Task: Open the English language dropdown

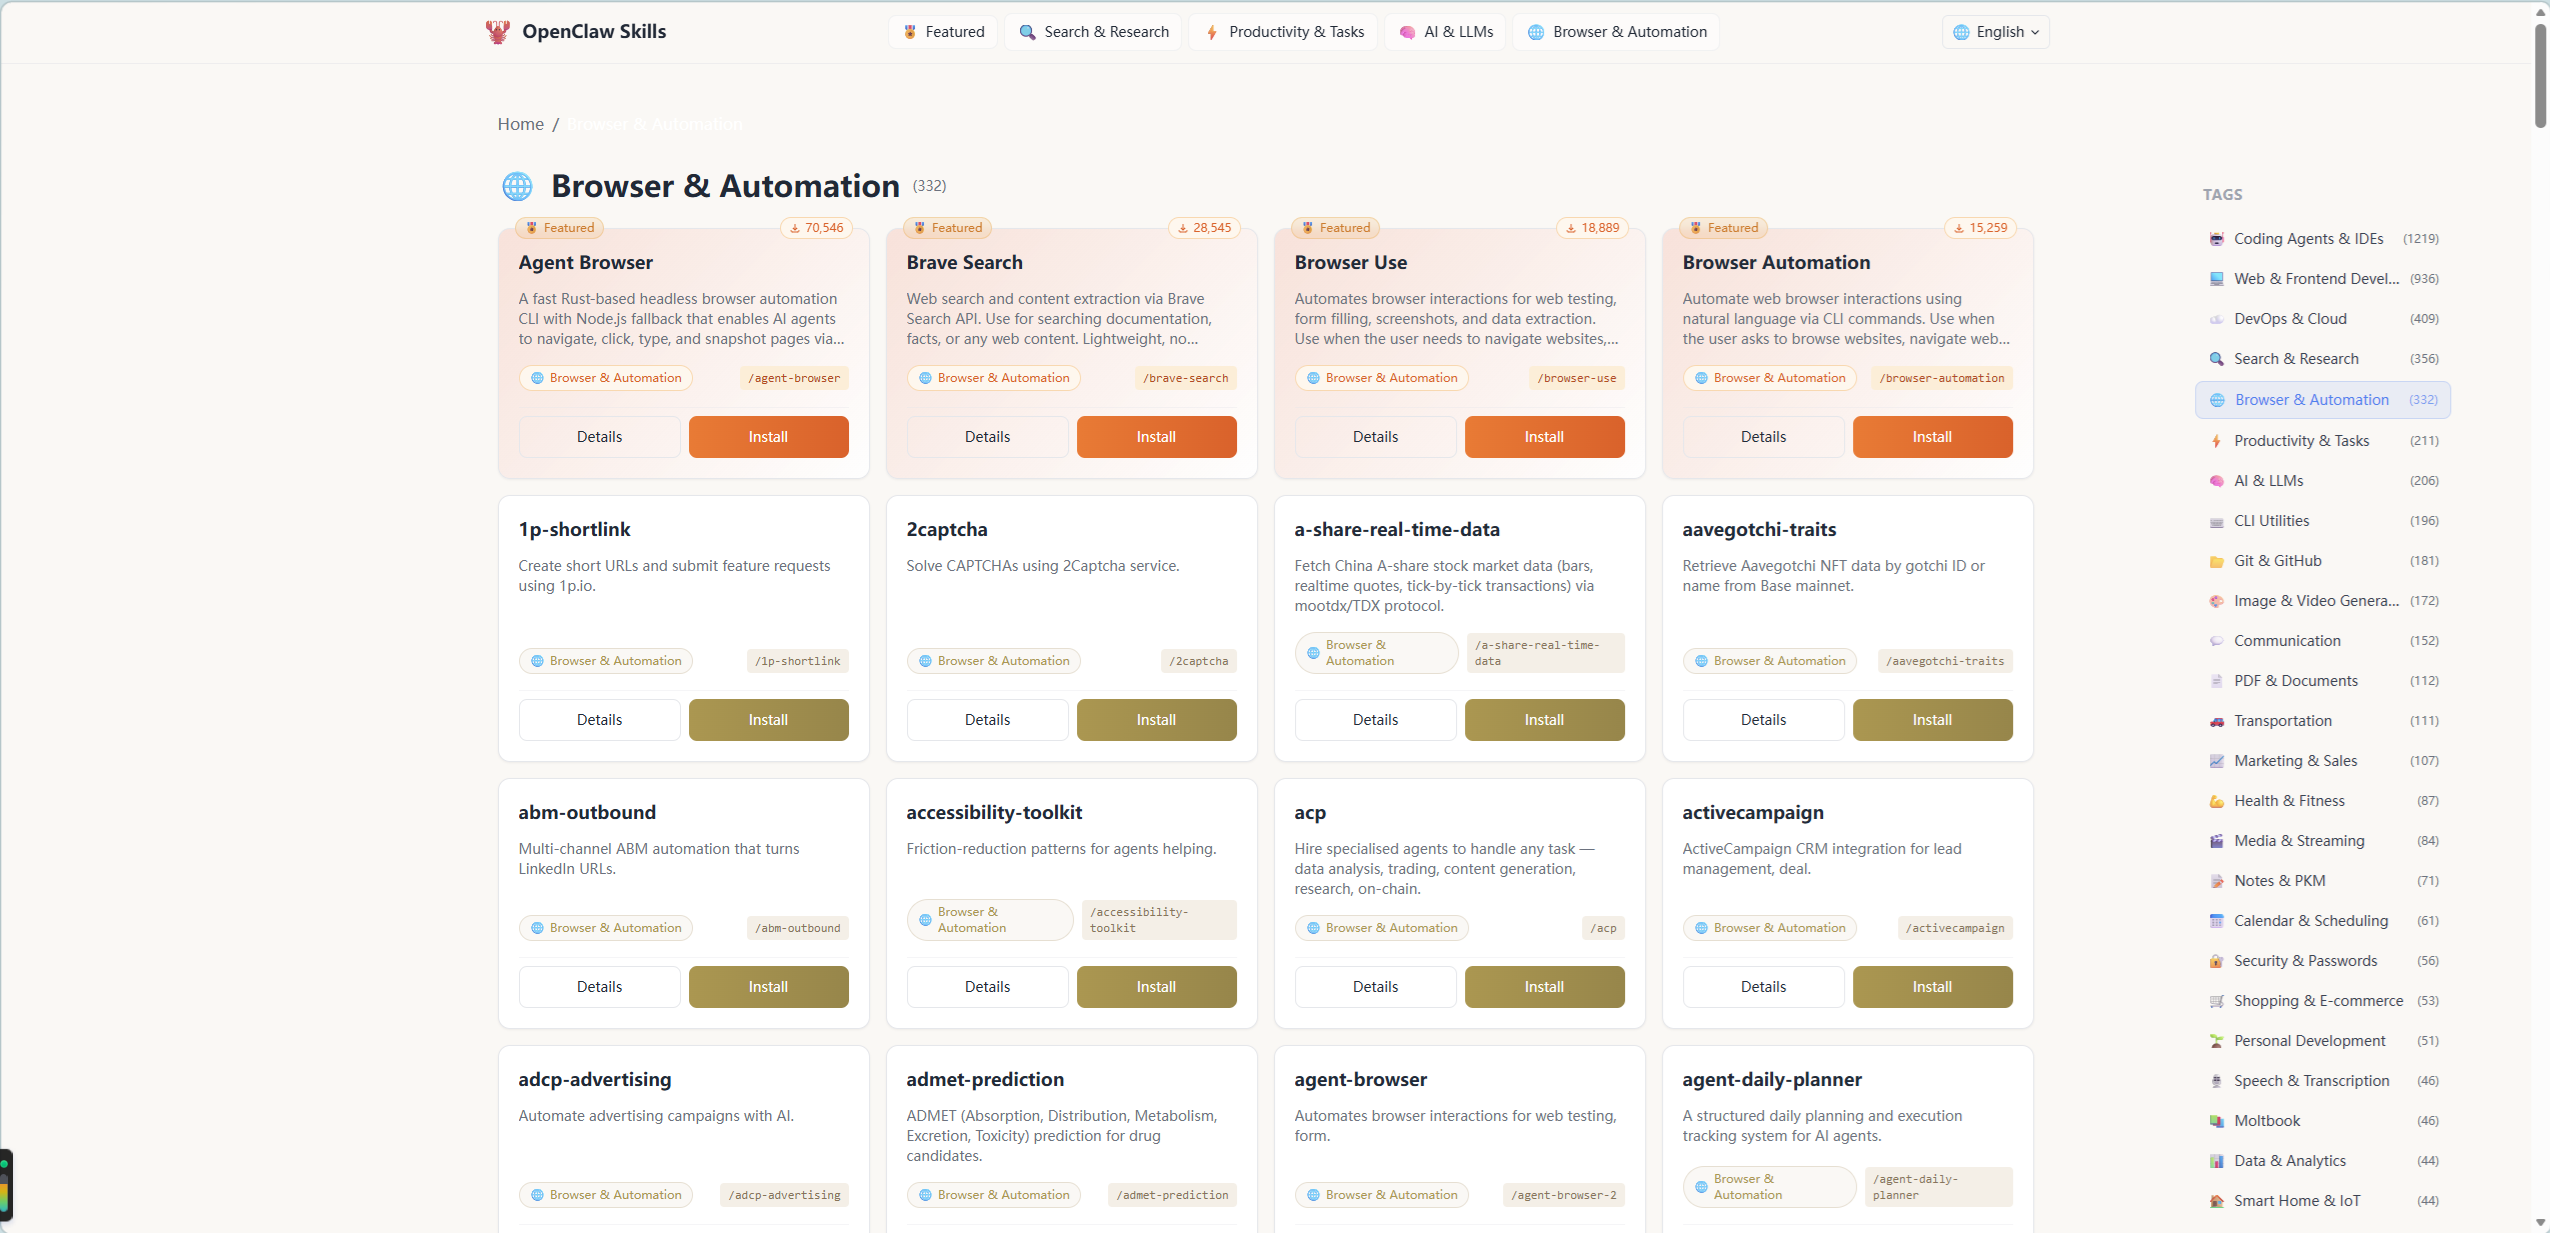Action: point(1995,32)
